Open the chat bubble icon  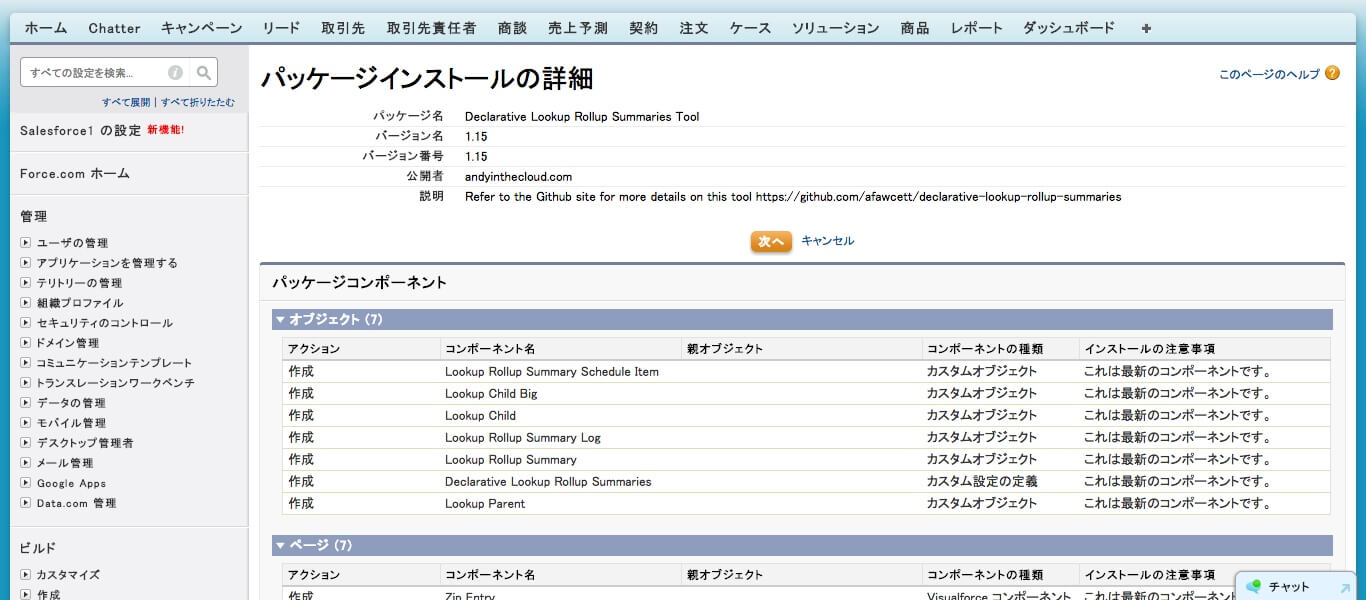pyautogui.click(x=1254, y=587)
